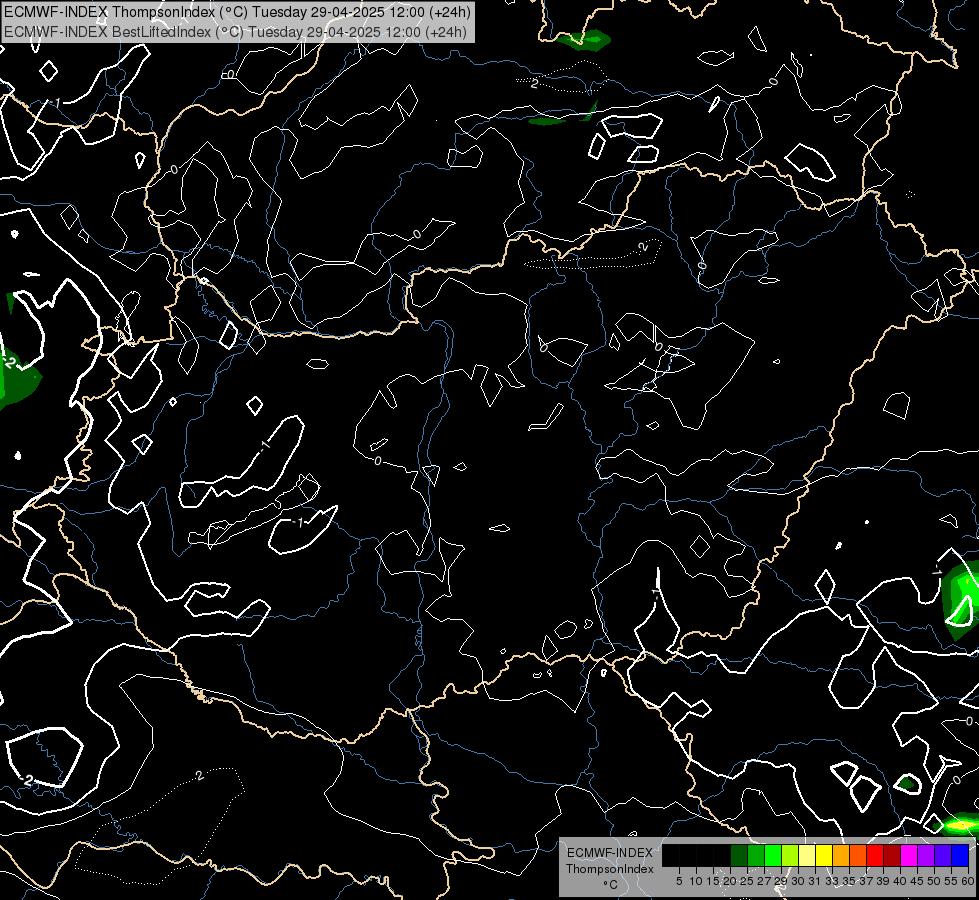Click the legend title ECMWF-INDEX

click(610, 853)
